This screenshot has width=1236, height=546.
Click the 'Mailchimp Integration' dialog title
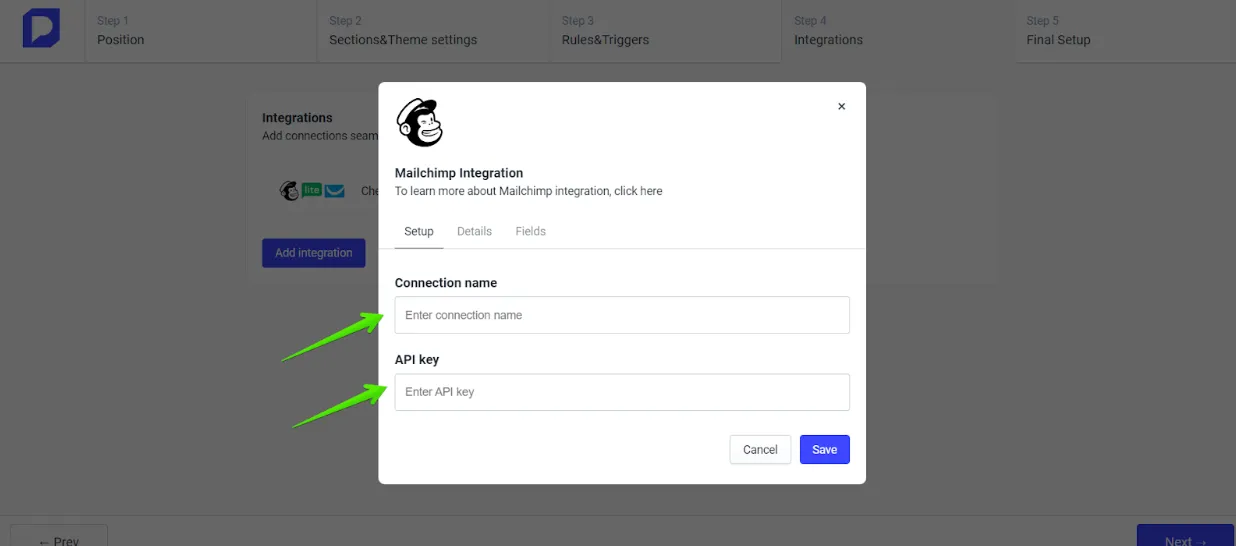pos(459,173)
